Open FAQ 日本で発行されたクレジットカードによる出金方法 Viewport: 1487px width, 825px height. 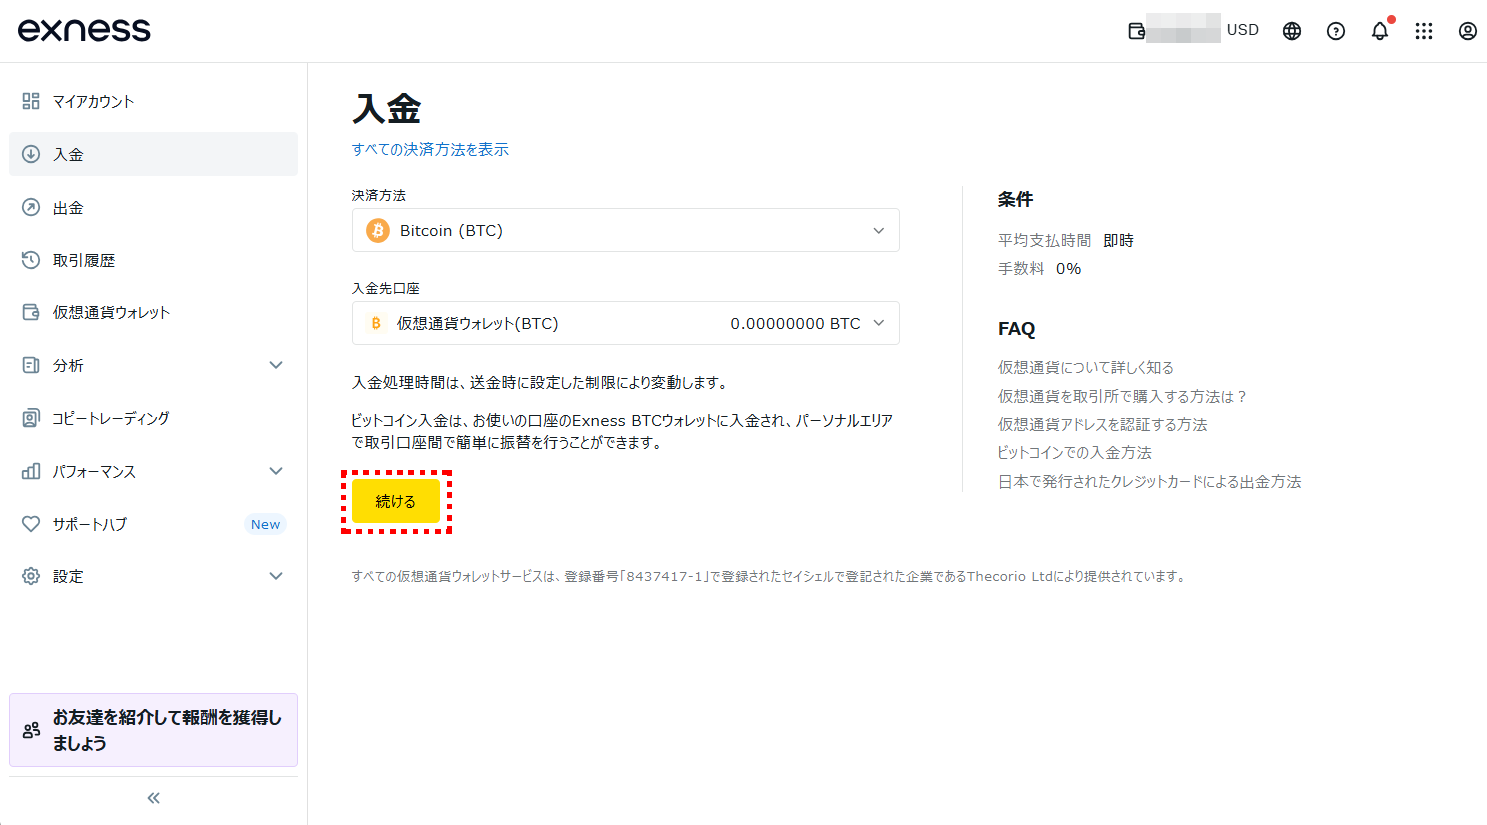(x=1150, y=481)
